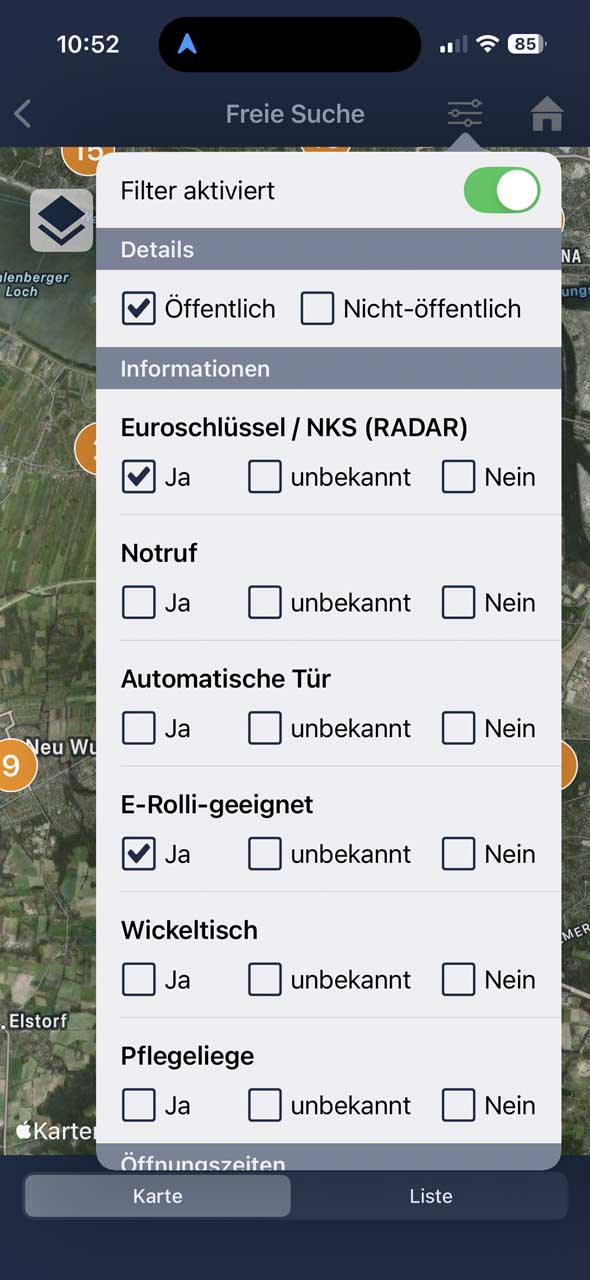The height and width of the screenshot is (1280, 590).
Task: Tap the orange cluster marker labeled 19
Action: (x=18, y=765)
